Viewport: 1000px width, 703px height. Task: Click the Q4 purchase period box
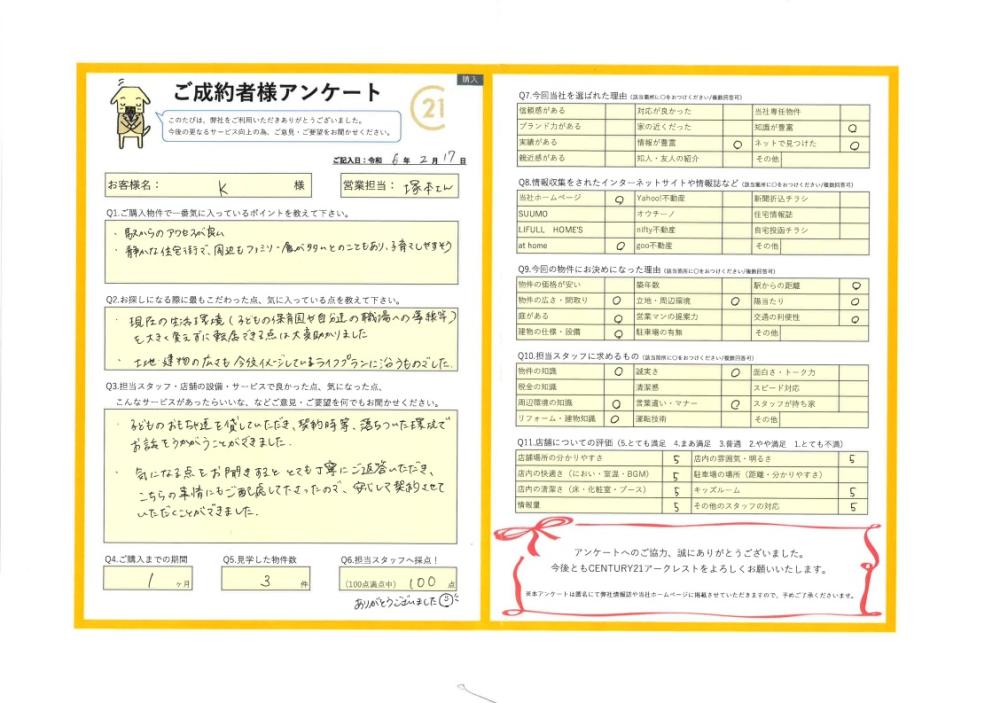148,579
